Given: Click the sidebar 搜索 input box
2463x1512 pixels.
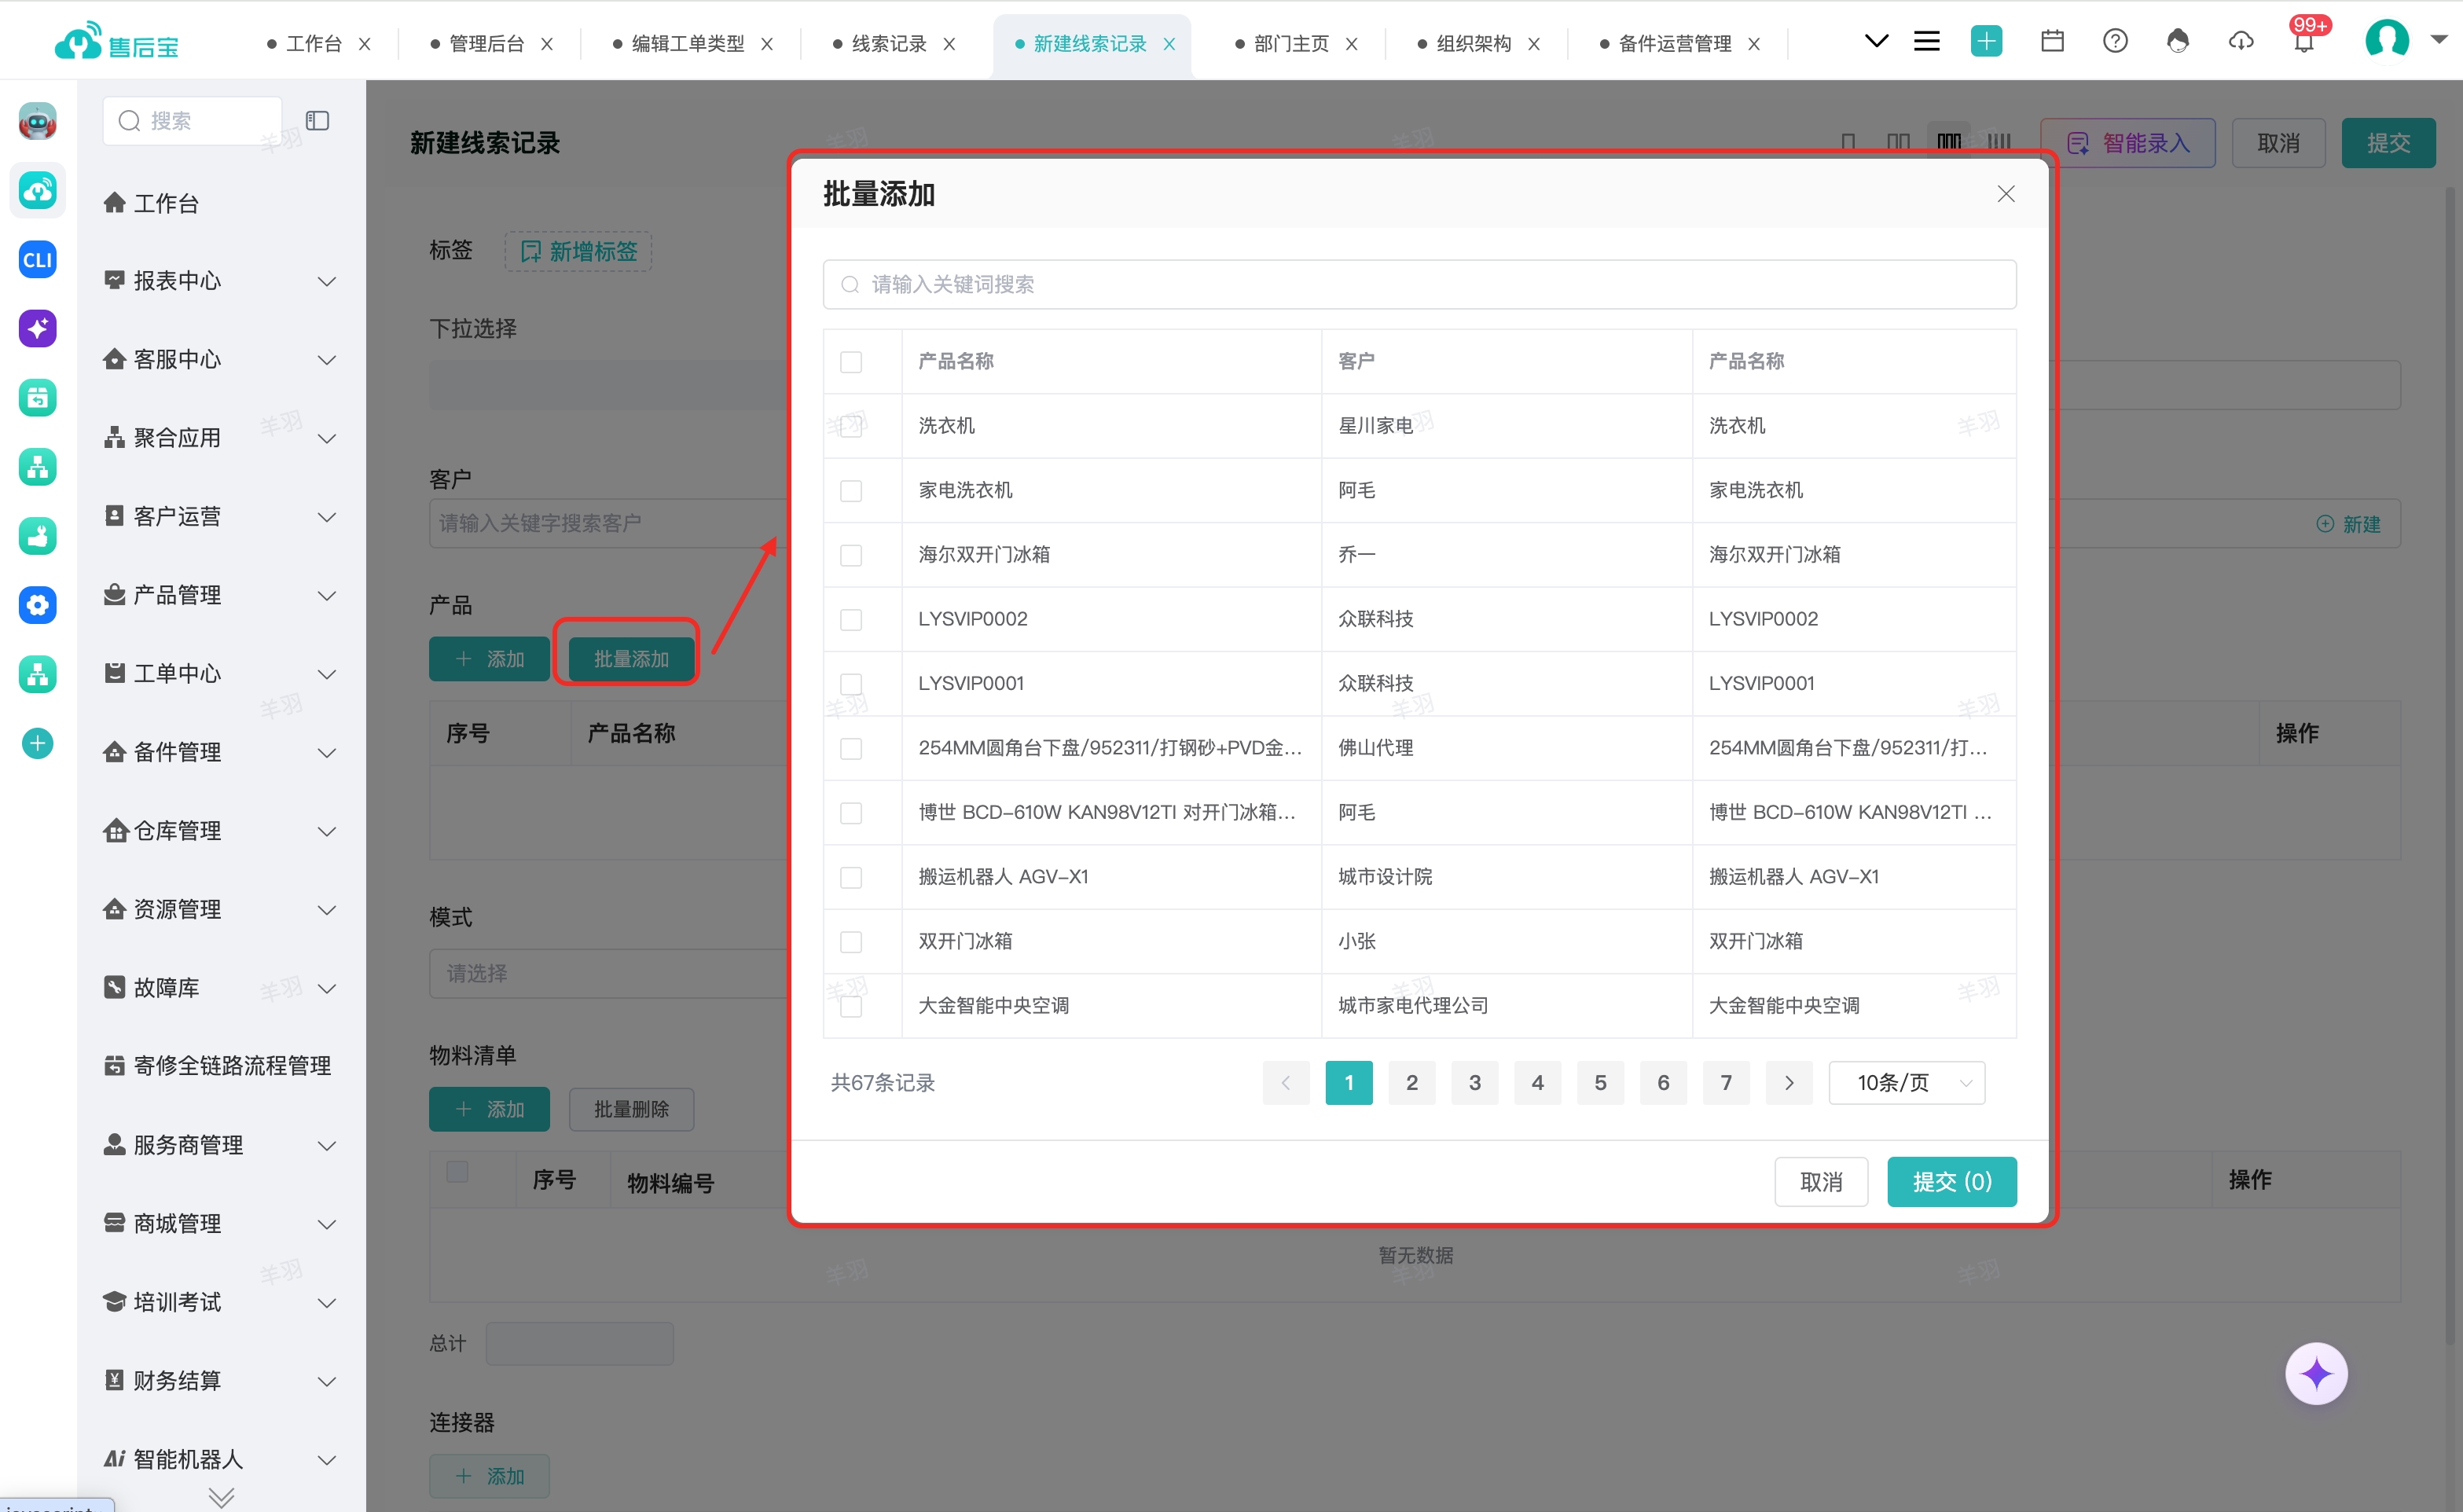Looking at the screenshot, I should point(192,121).
